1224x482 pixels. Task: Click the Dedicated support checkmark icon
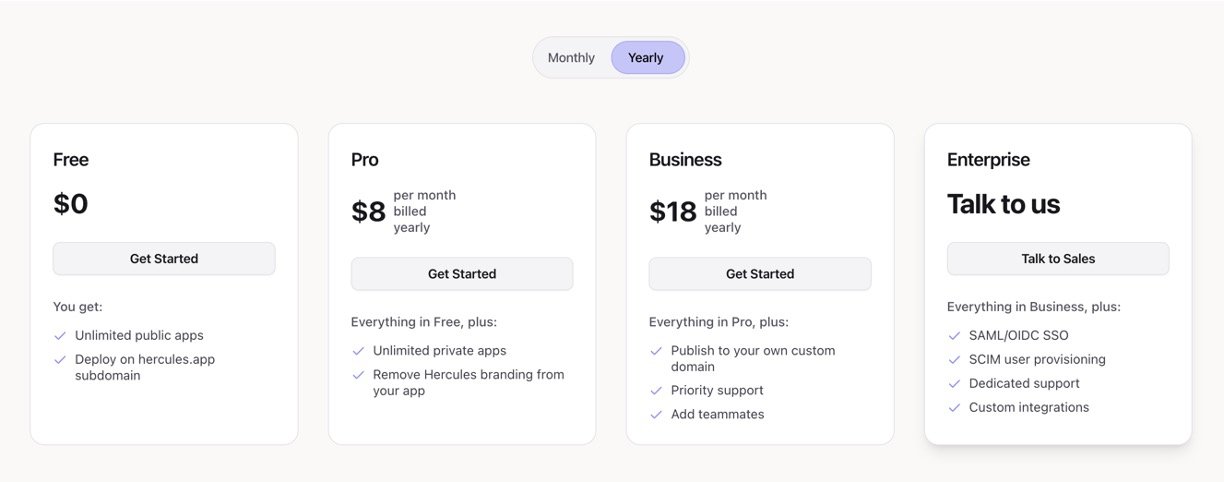[x=954, y=384]
